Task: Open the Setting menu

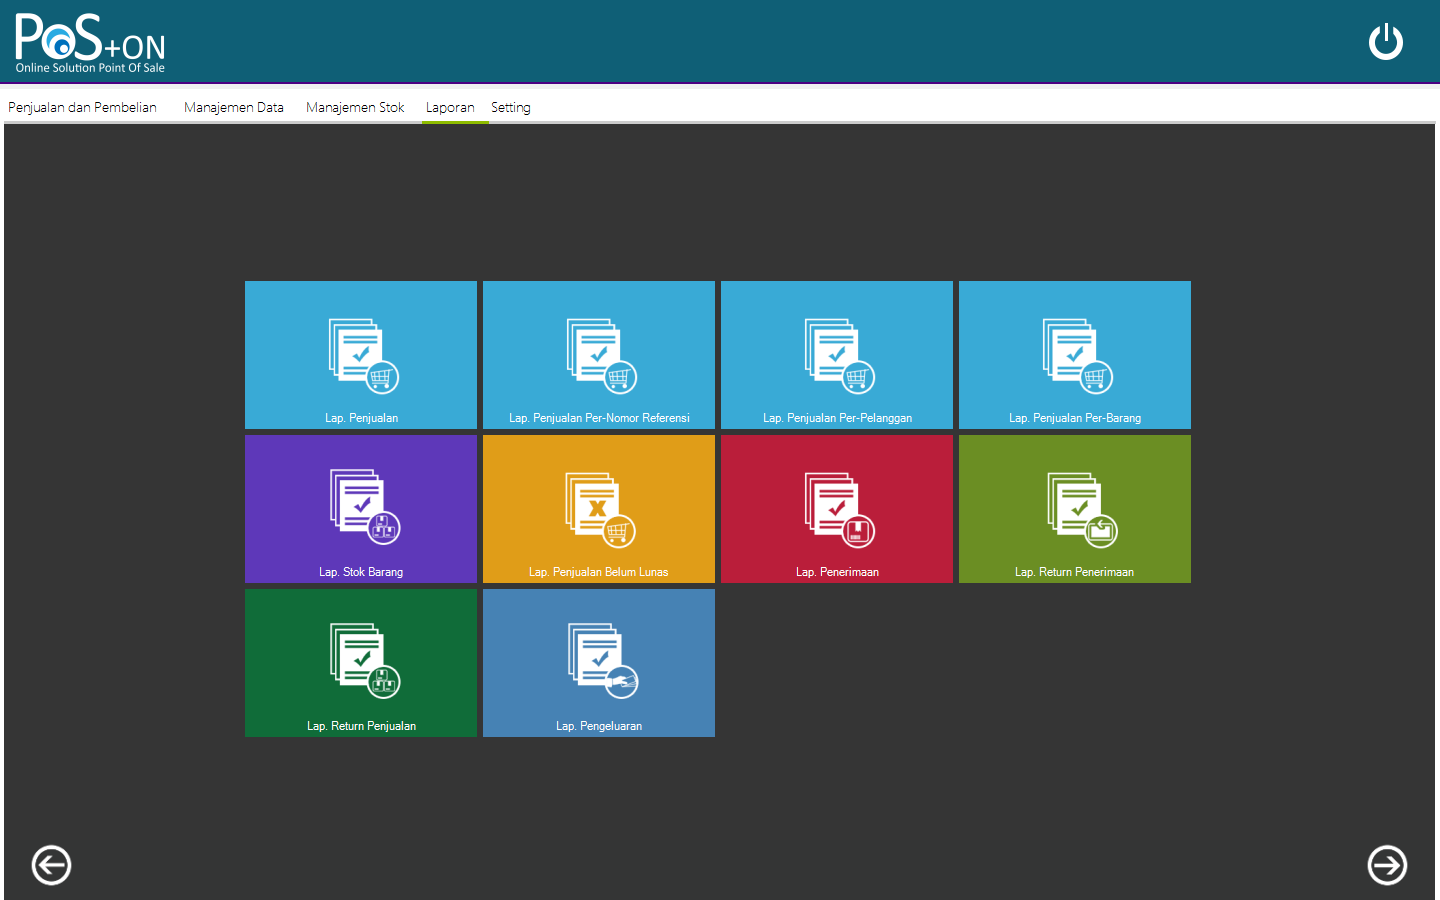Action: (x=510, y=107)
